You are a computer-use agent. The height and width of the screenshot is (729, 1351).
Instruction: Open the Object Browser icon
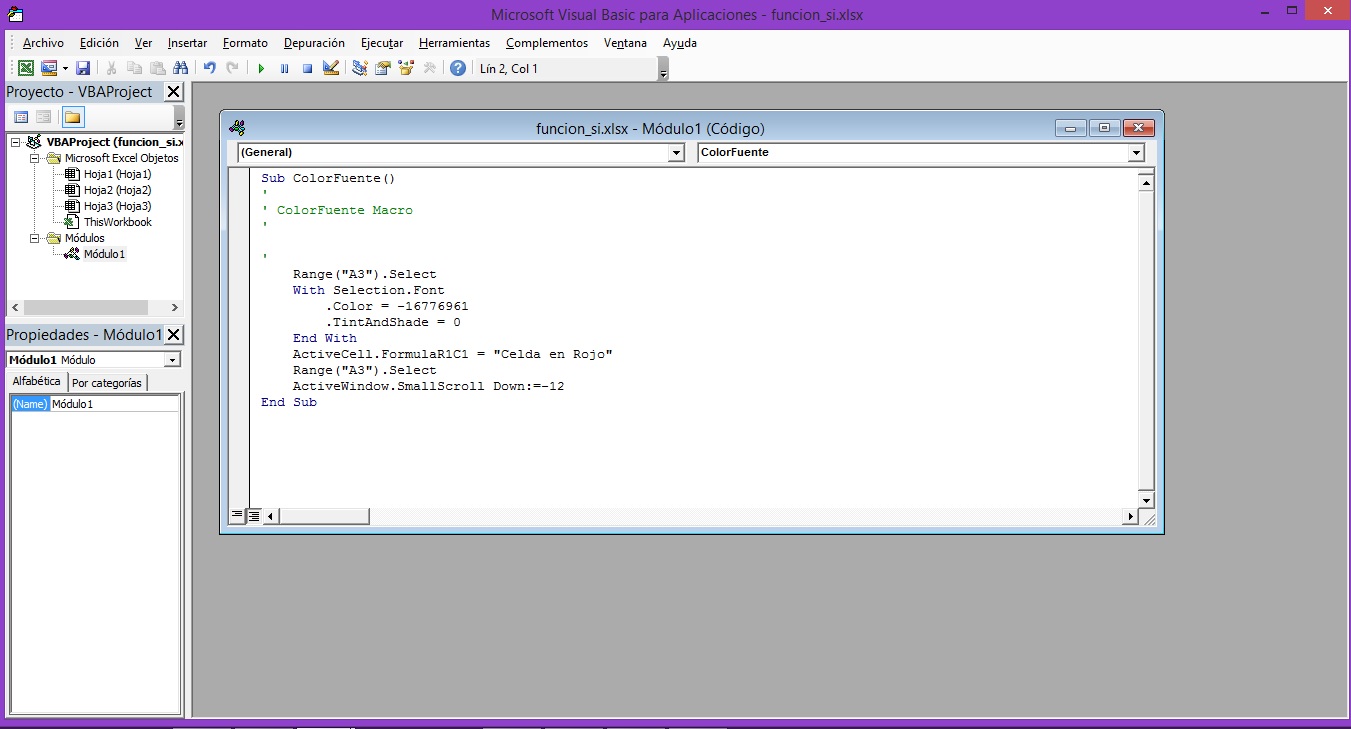(x=406, y=69)
